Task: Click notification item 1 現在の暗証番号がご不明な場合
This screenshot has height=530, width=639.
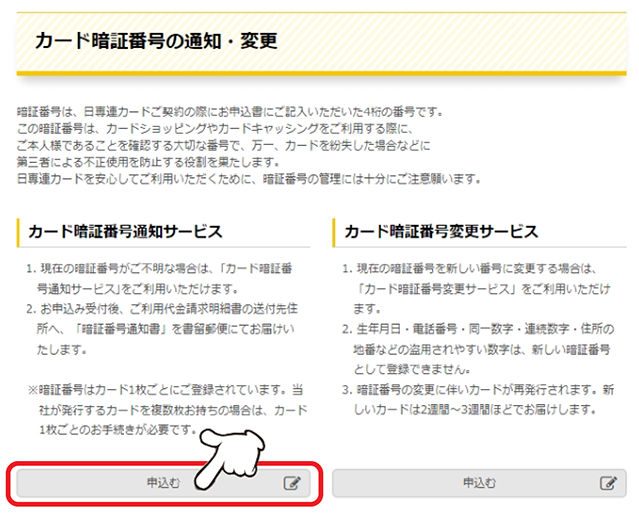Action: point(159,279)
